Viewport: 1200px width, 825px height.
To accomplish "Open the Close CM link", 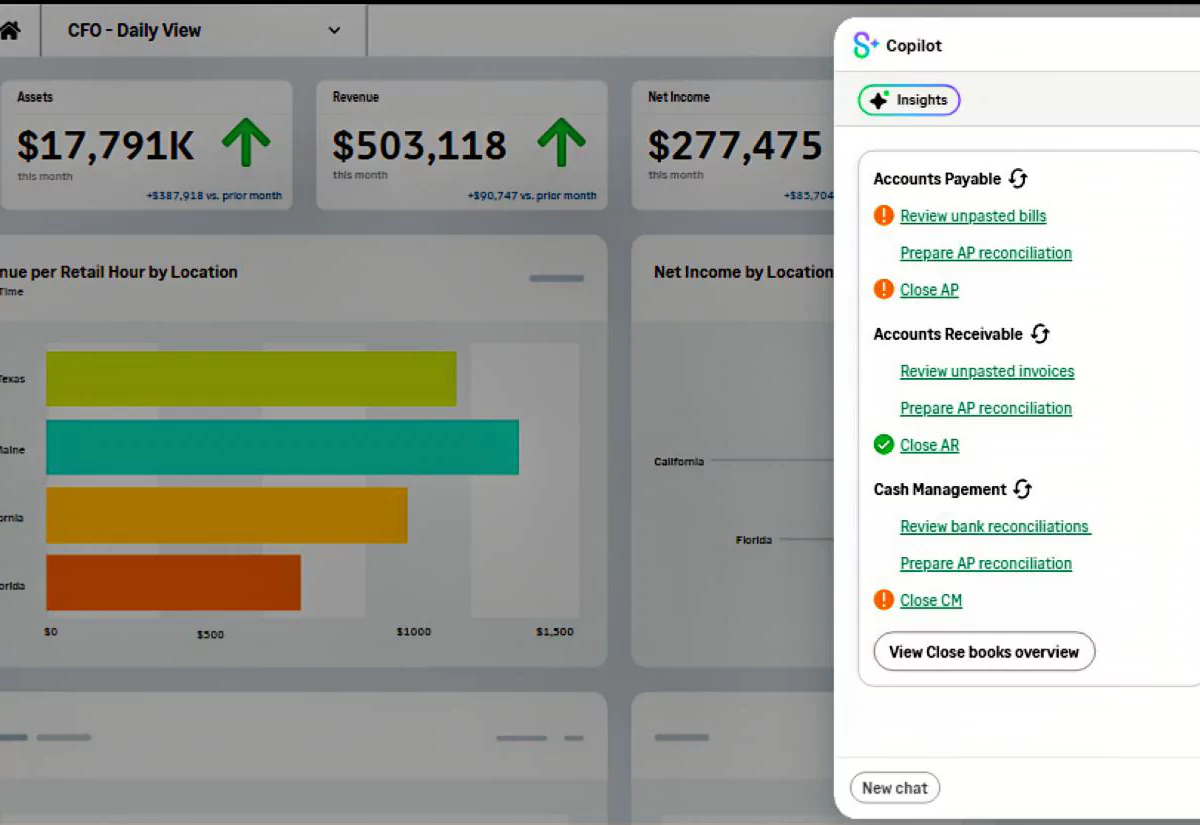I will pos(930,600).
